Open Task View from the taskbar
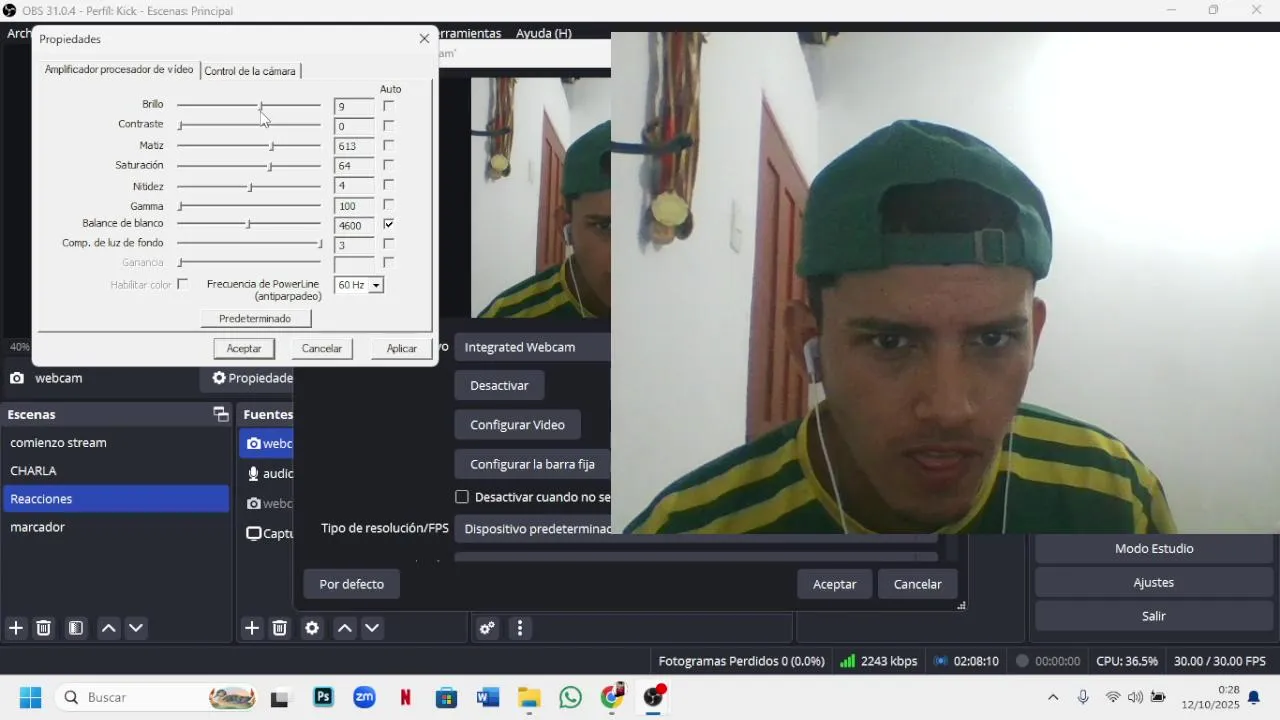This screenshot has width=1280, height=720. (x=280, y=698)
